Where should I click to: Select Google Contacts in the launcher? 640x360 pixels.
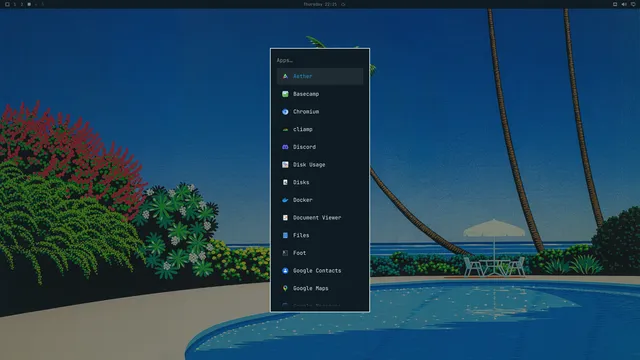click(320, 271)
